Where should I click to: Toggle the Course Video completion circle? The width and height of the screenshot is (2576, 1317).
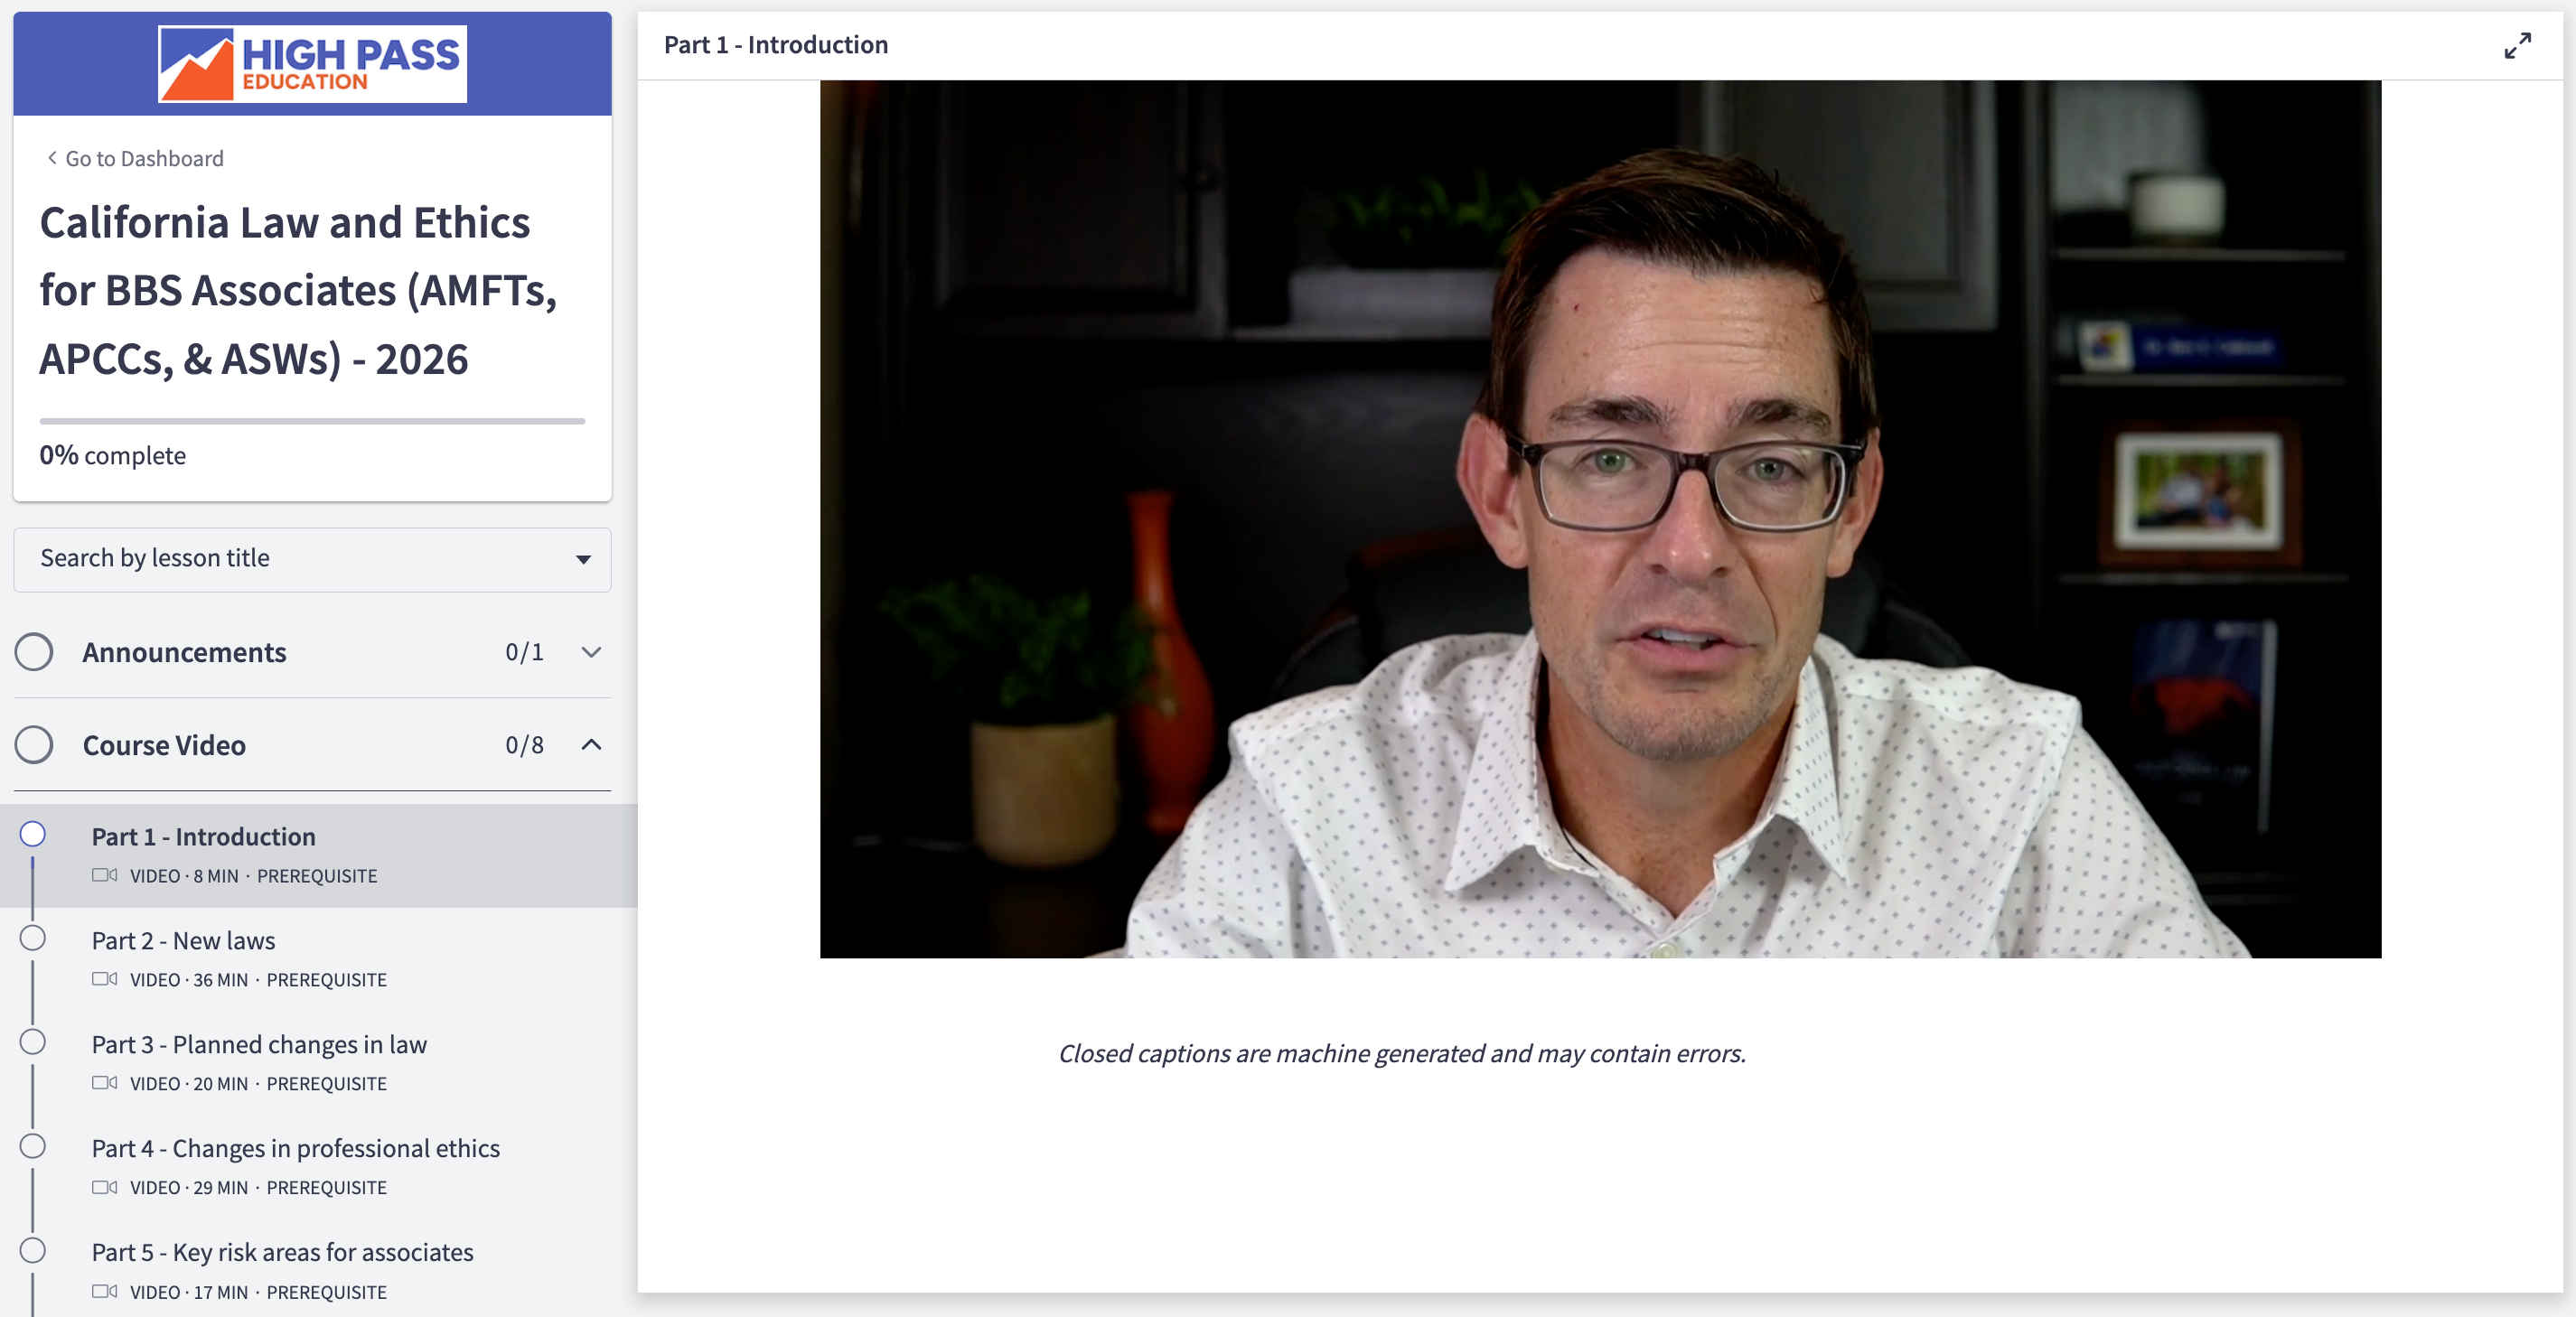(34, 745)
